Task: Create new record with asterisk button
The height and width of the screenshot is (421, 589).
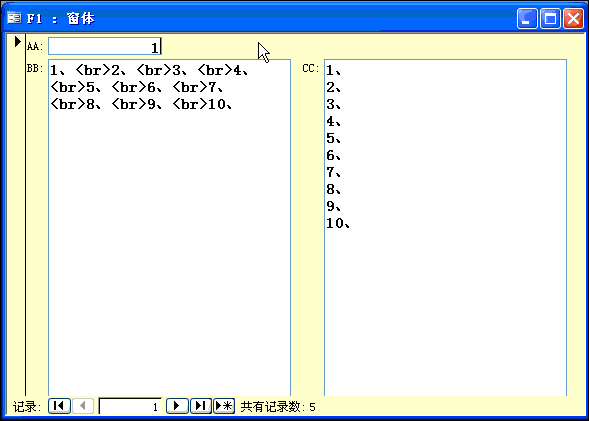Action: coord(224,406)
